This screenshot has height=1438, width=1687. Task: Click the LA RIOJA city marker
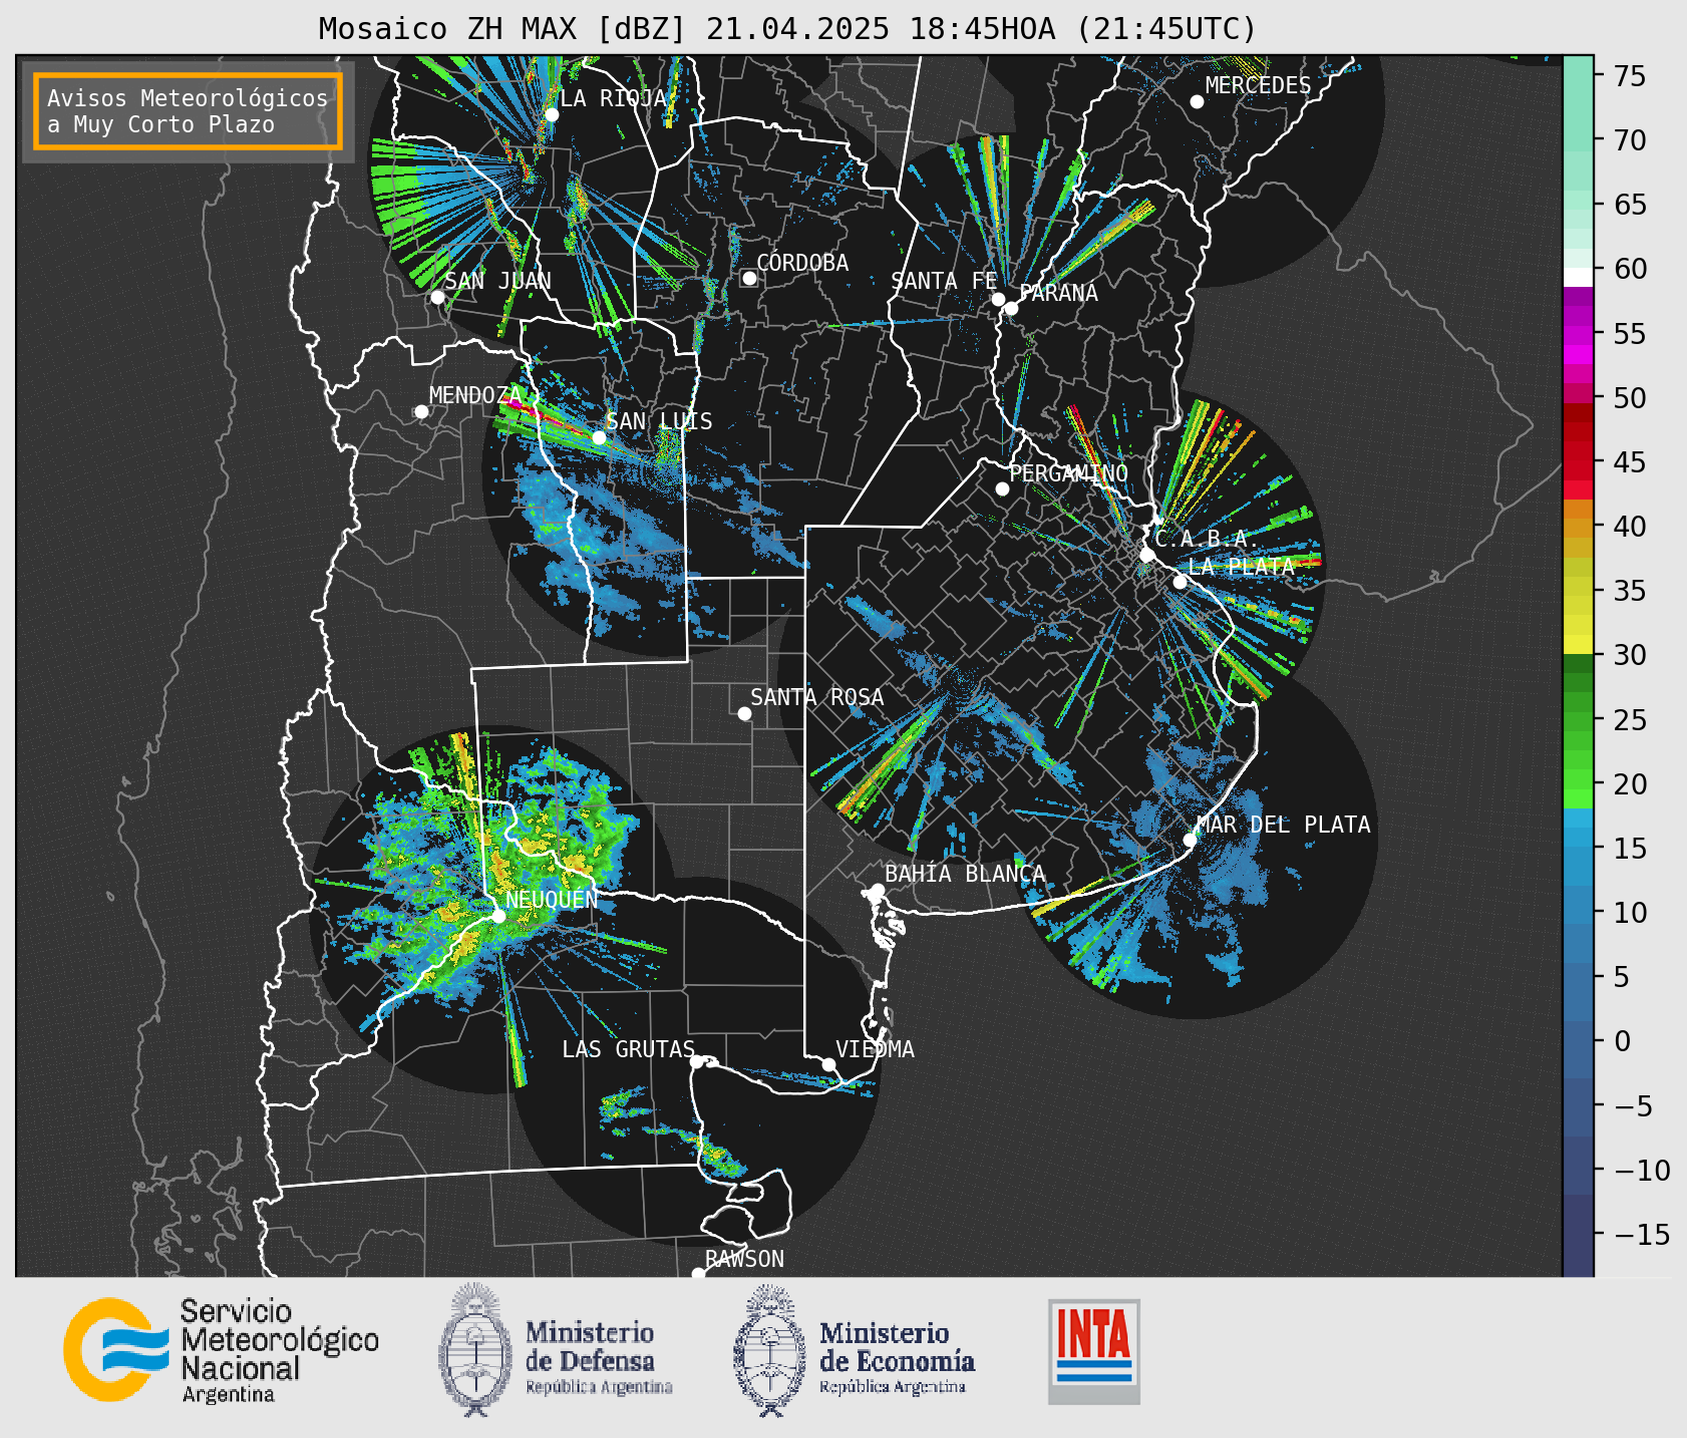[552, 115]
